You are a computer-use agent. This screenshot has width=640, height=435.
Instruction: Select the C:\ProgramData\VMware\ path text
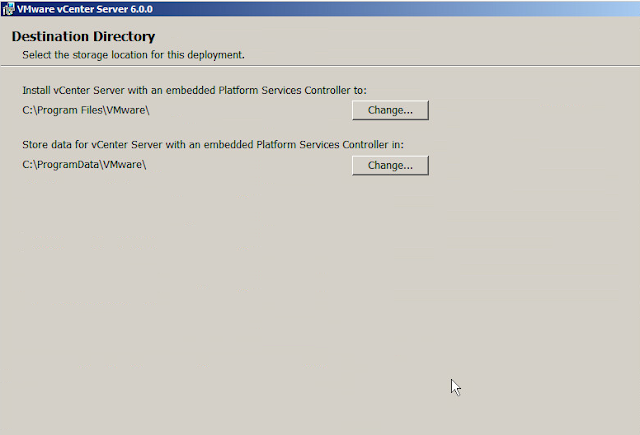point(84,164)
